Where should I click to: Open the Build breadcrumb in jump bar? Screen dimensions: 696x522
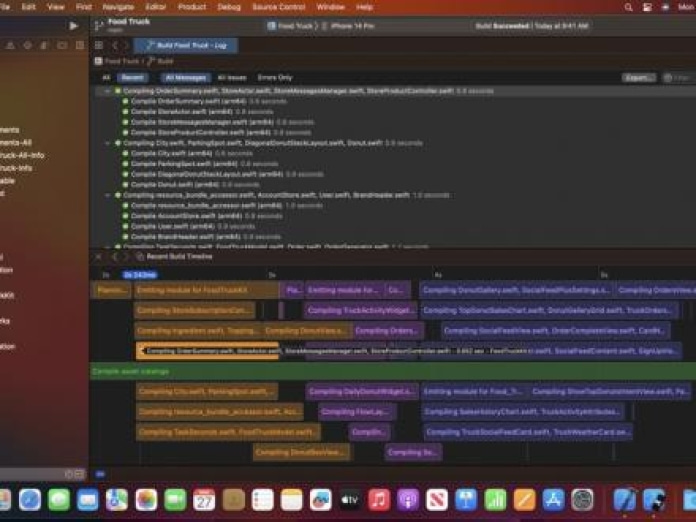click(x=160, y=61)
